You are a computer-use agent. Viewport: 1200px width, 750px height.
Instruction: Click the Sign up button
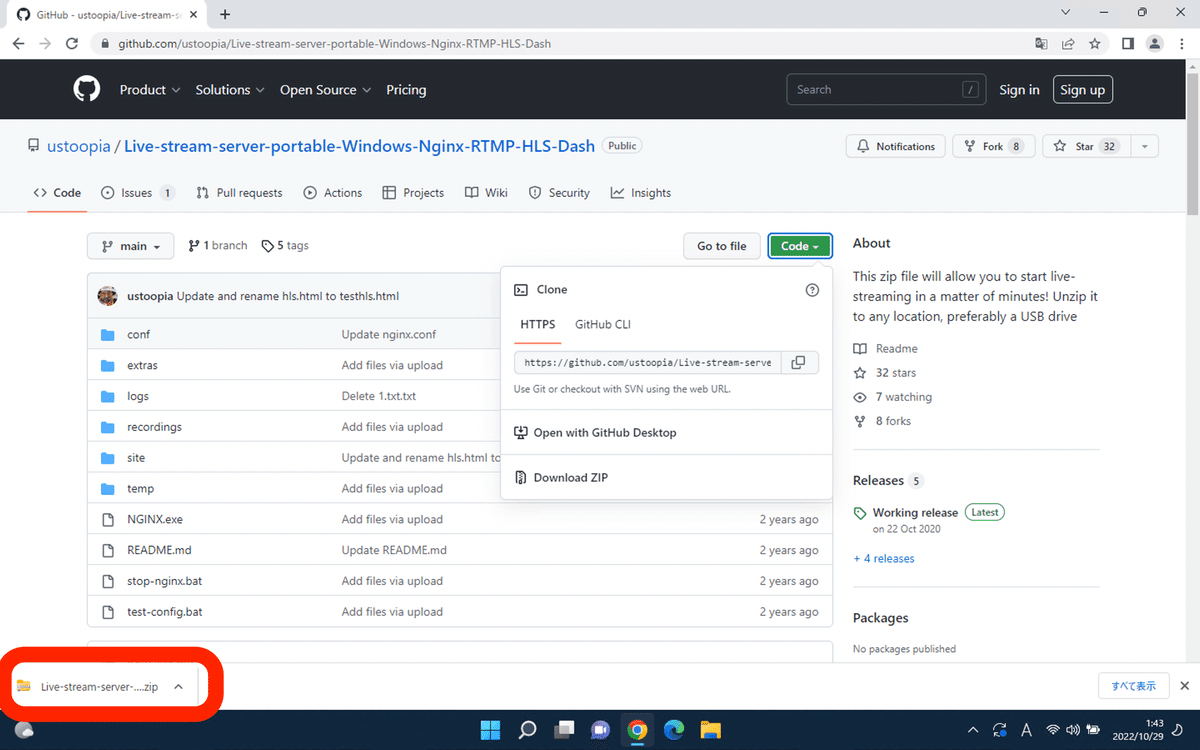point(1083,90)
